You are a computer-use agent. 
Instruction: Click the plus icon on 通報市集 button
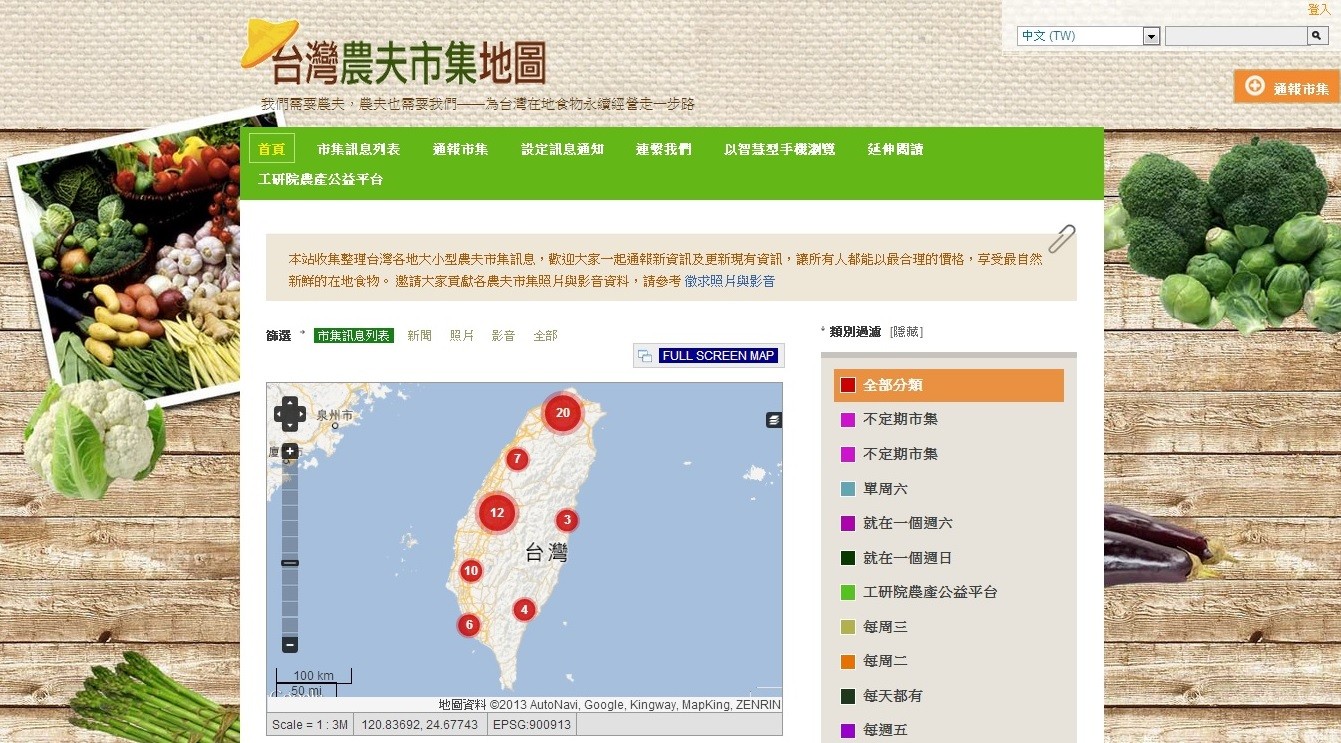(1255, 85)
